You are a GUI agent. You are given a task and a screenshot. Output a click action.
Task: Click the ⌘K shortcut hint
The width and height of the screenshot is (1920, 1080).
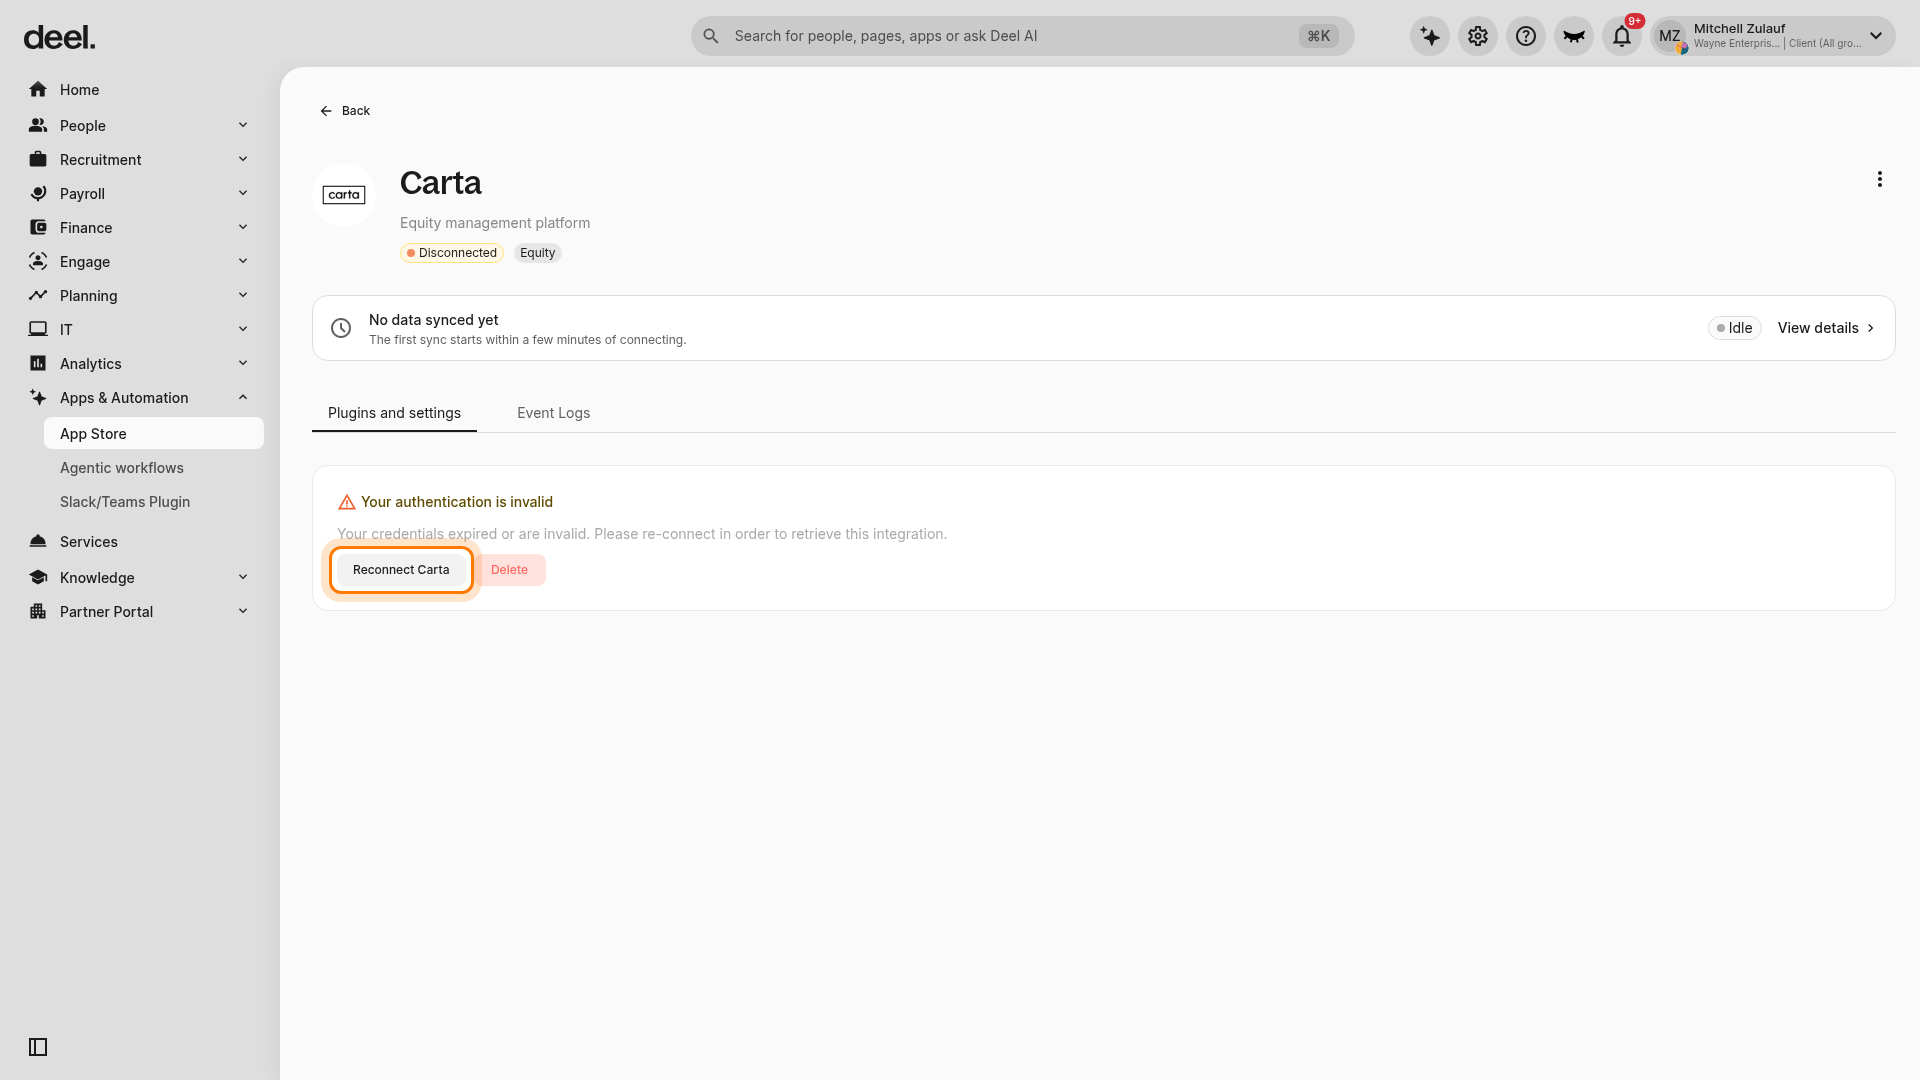[1319, 36]
